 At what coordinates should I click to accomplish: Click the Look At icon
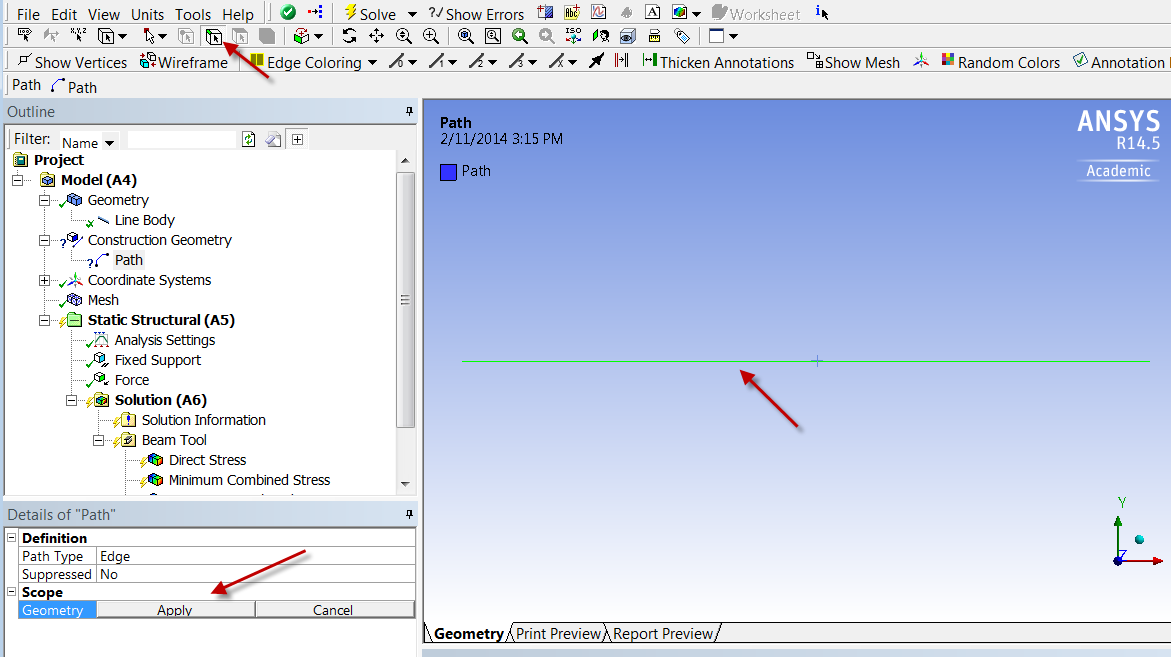[x=600, y=36]
